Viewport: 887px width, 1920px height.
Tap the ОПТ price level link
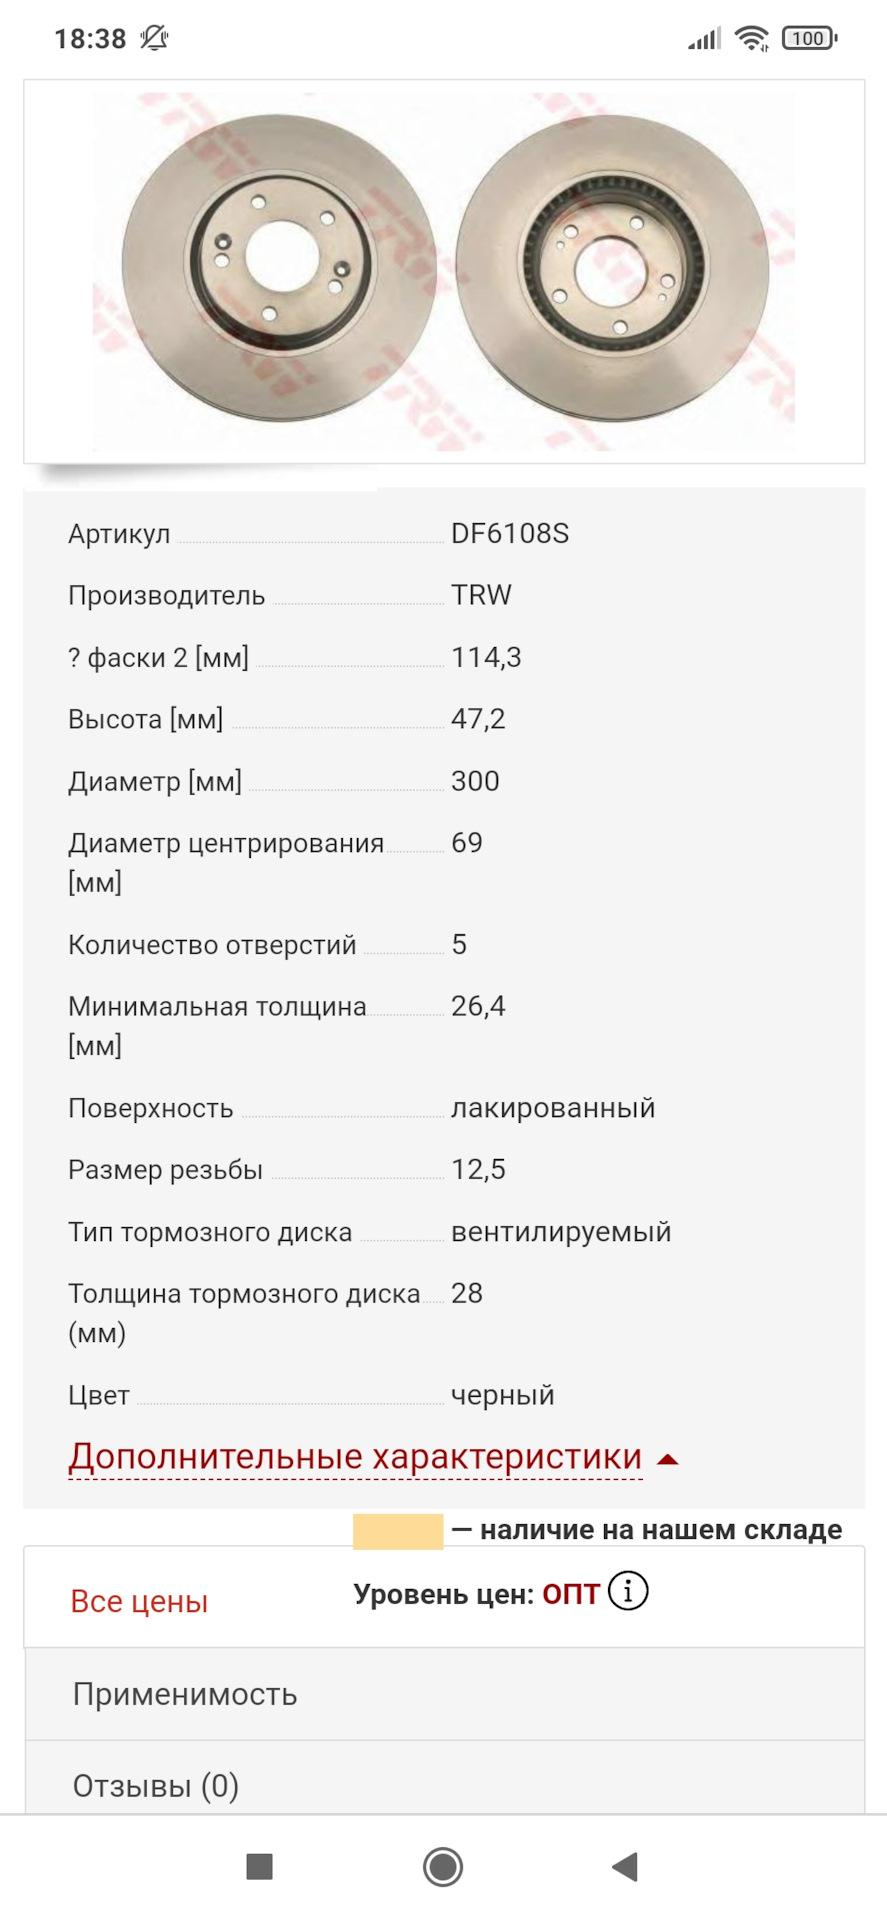[571, 1594]
